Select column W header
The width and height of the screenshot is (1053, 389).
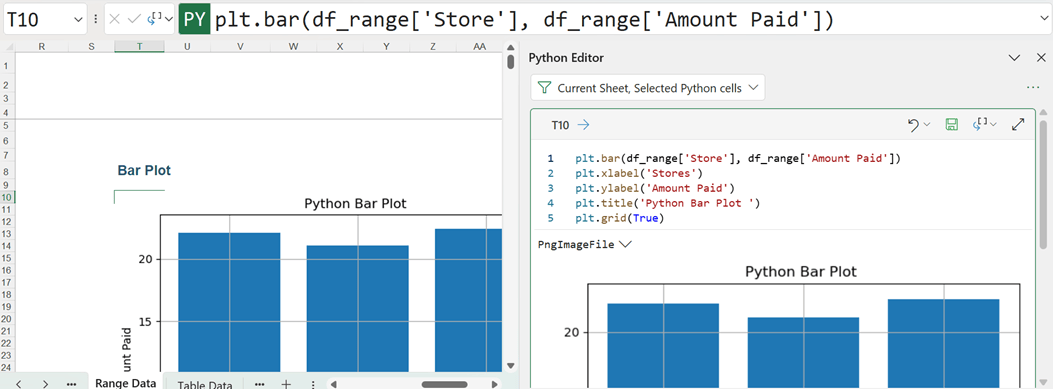point(293,46)
